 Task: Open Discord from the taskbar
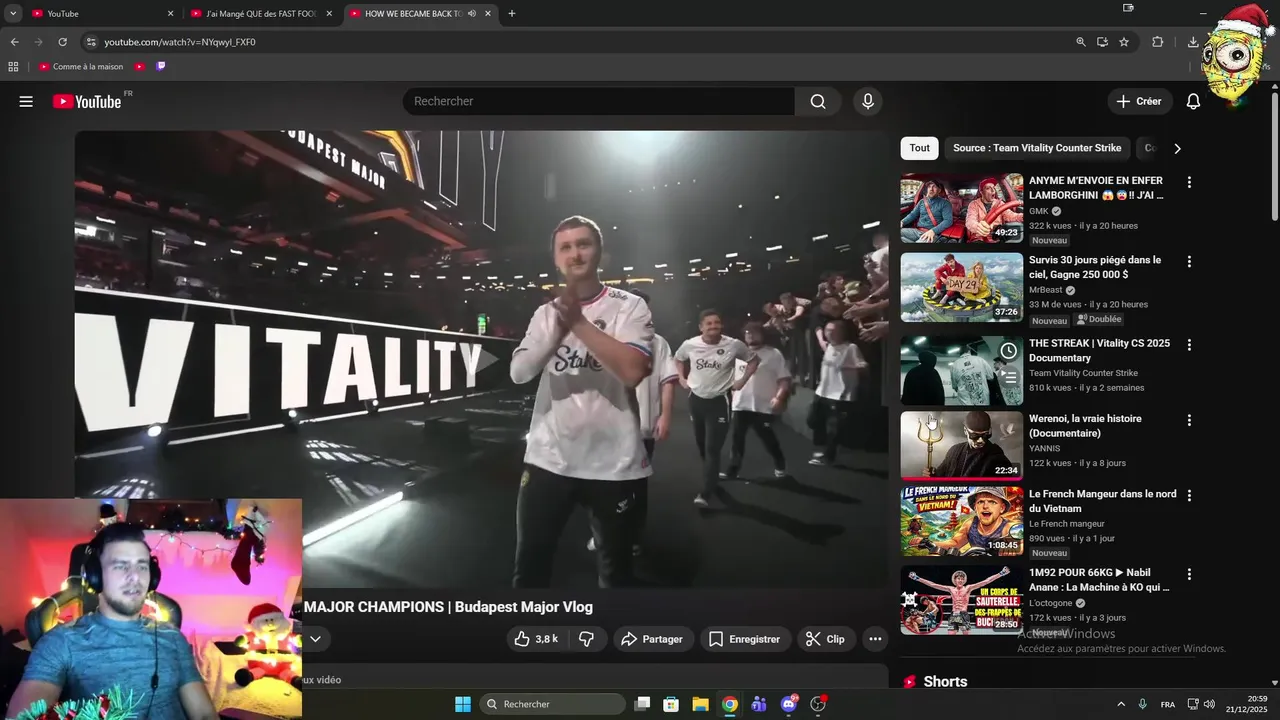click(x=789, y=704)
